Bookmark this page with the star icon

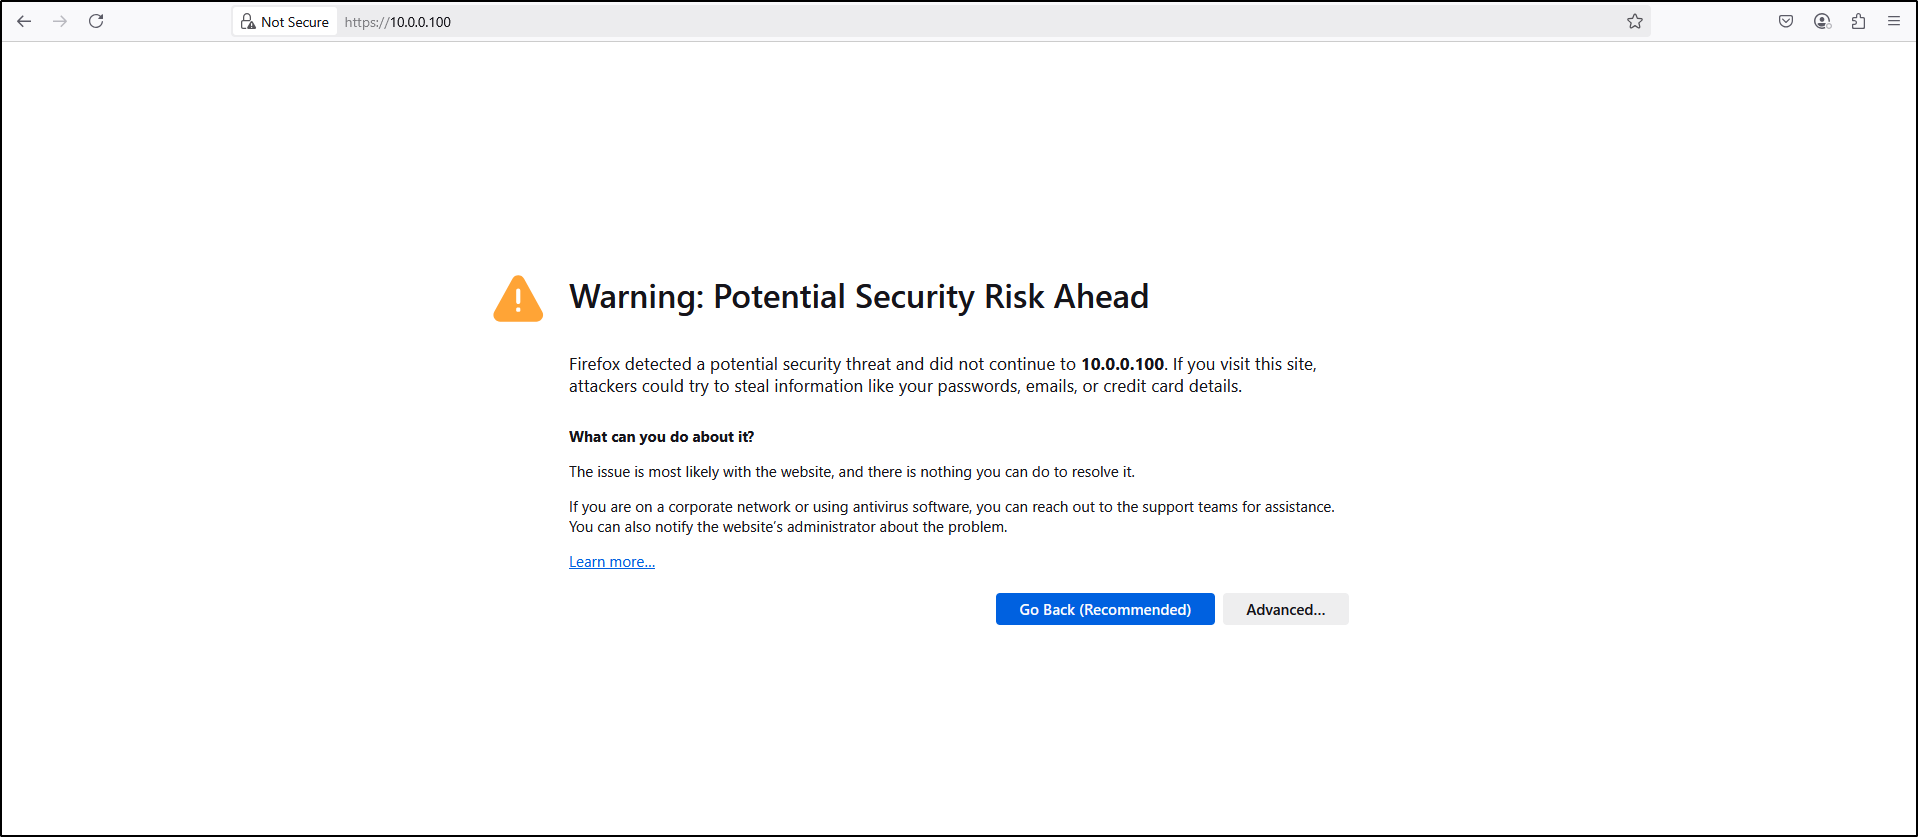click(1635, 21)
